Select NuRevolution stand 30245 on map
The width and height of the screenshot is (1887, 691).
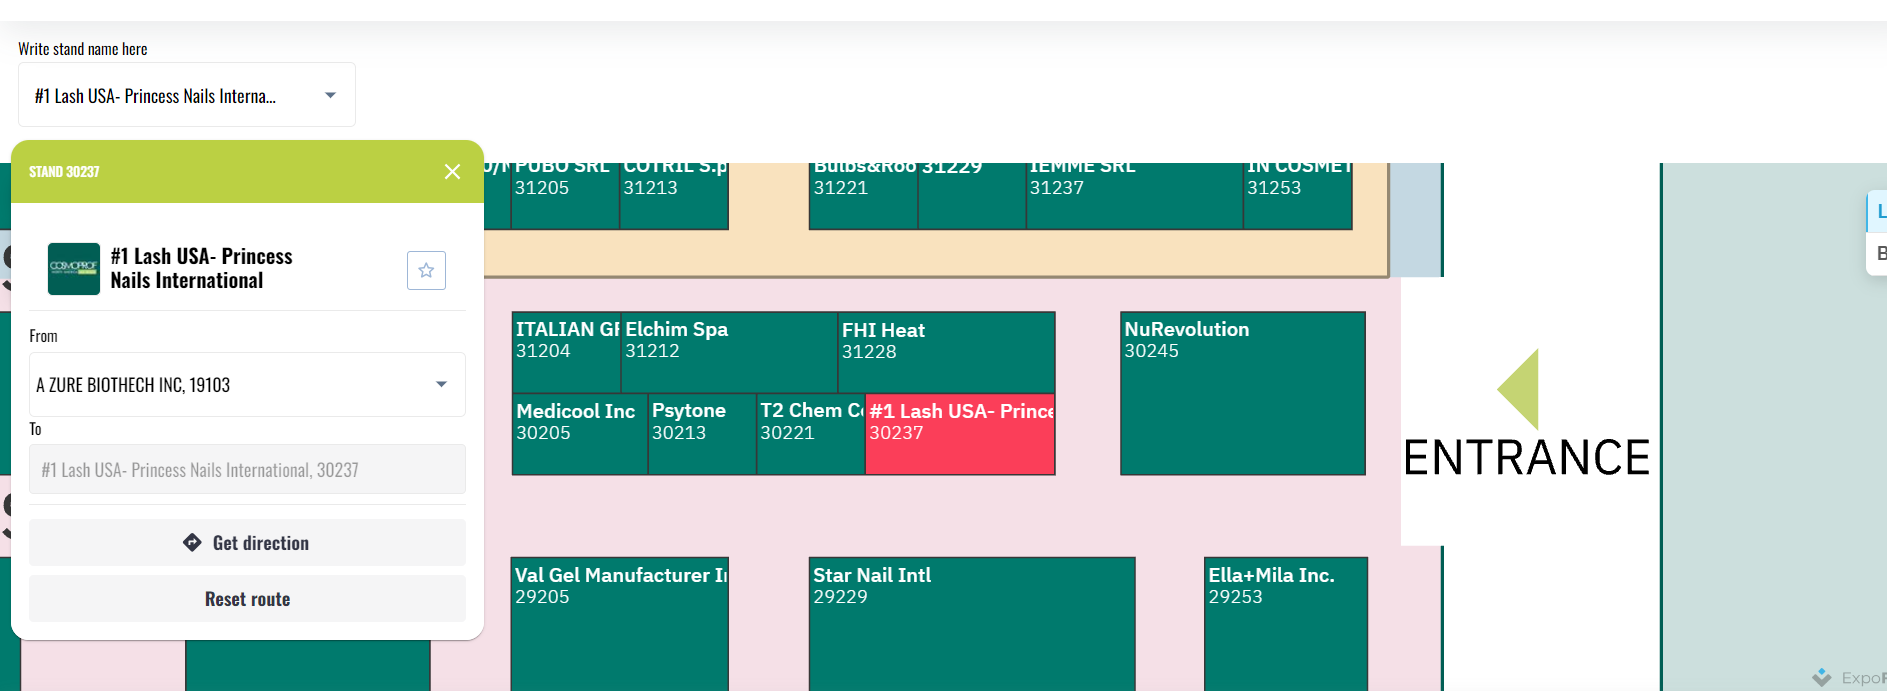coord(1242,393)
